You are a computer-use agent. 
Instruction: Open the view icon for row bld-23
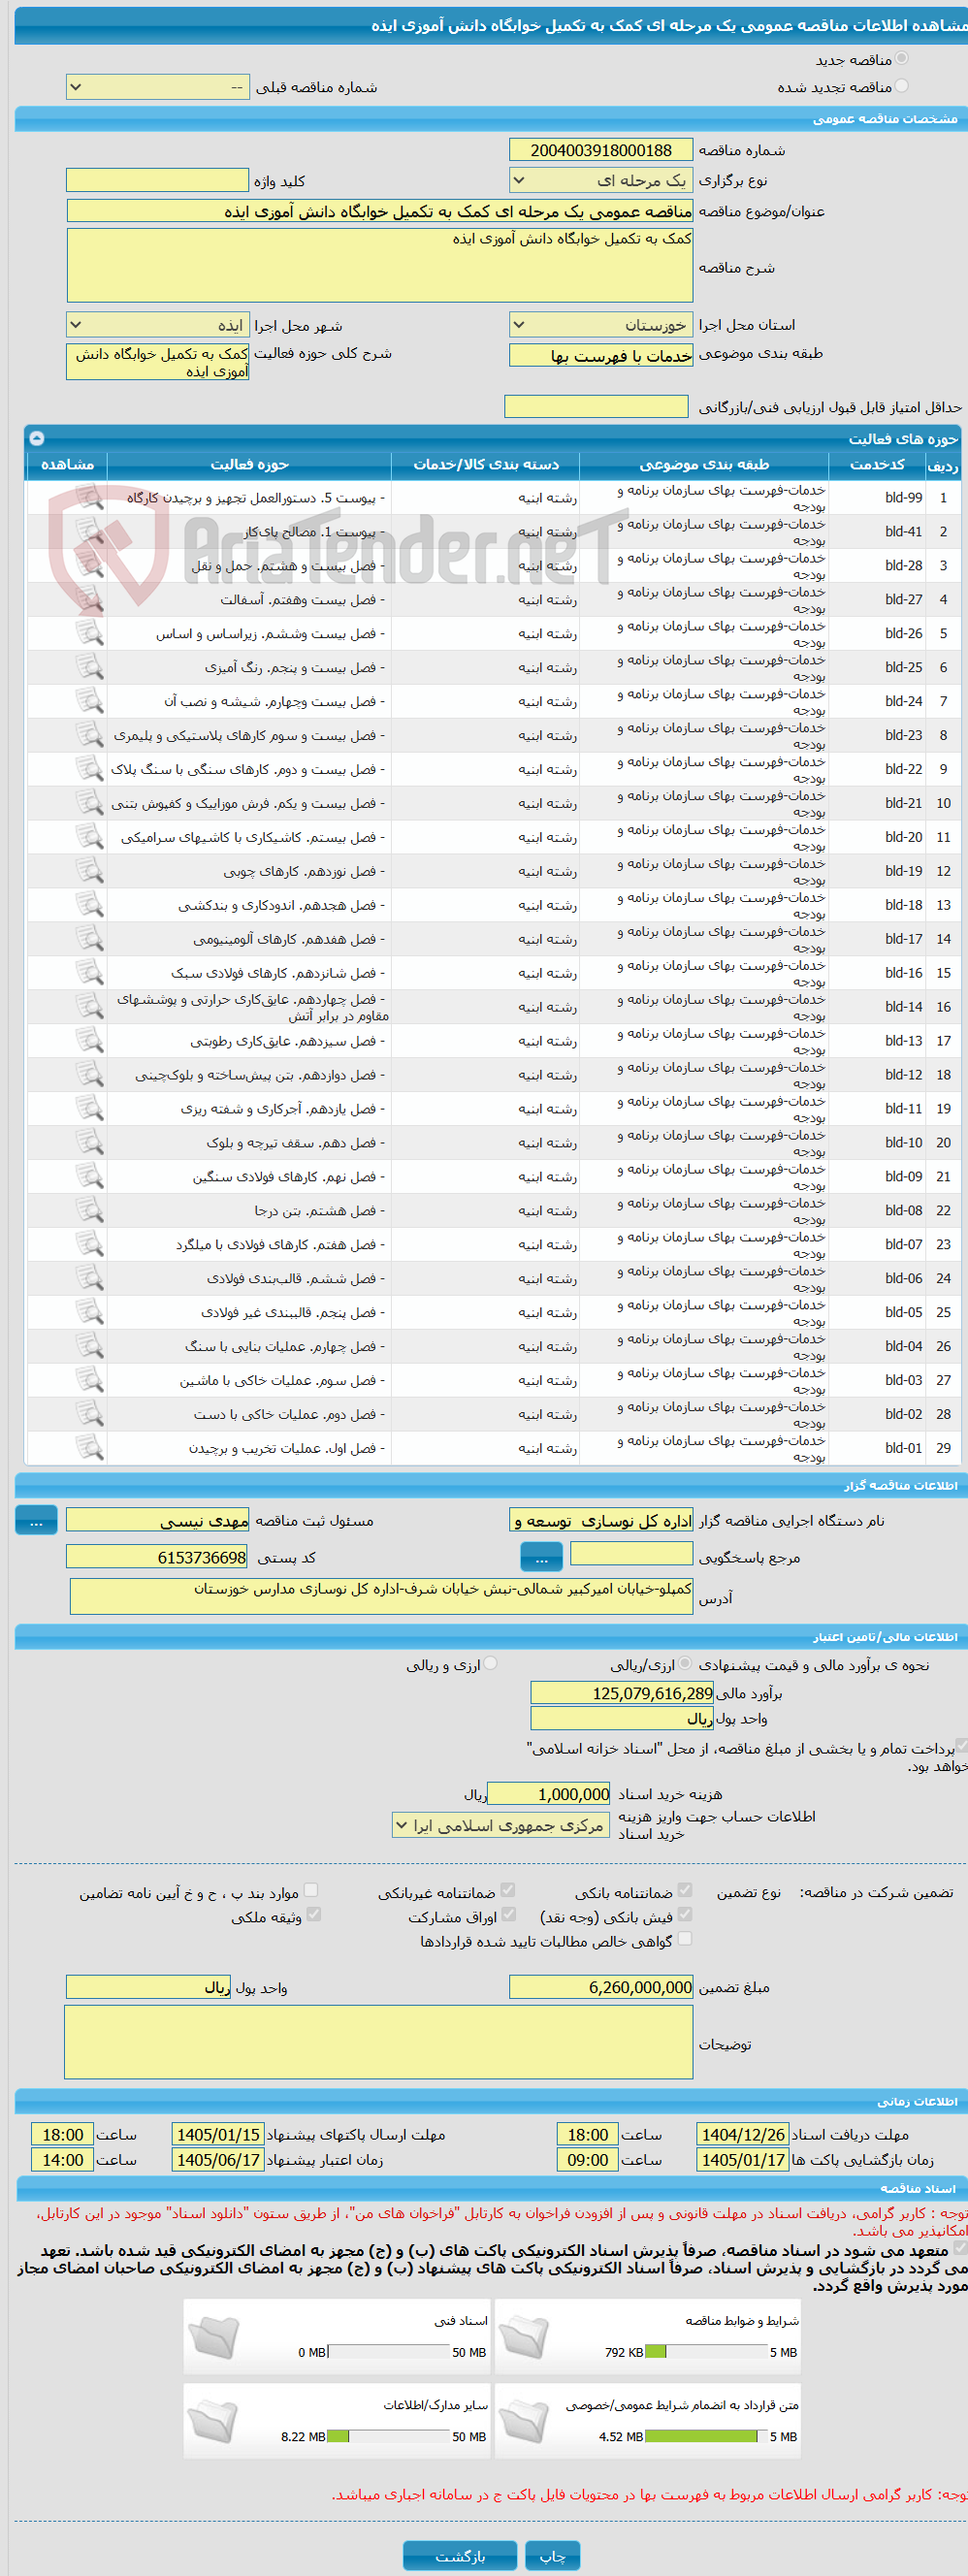90,735
